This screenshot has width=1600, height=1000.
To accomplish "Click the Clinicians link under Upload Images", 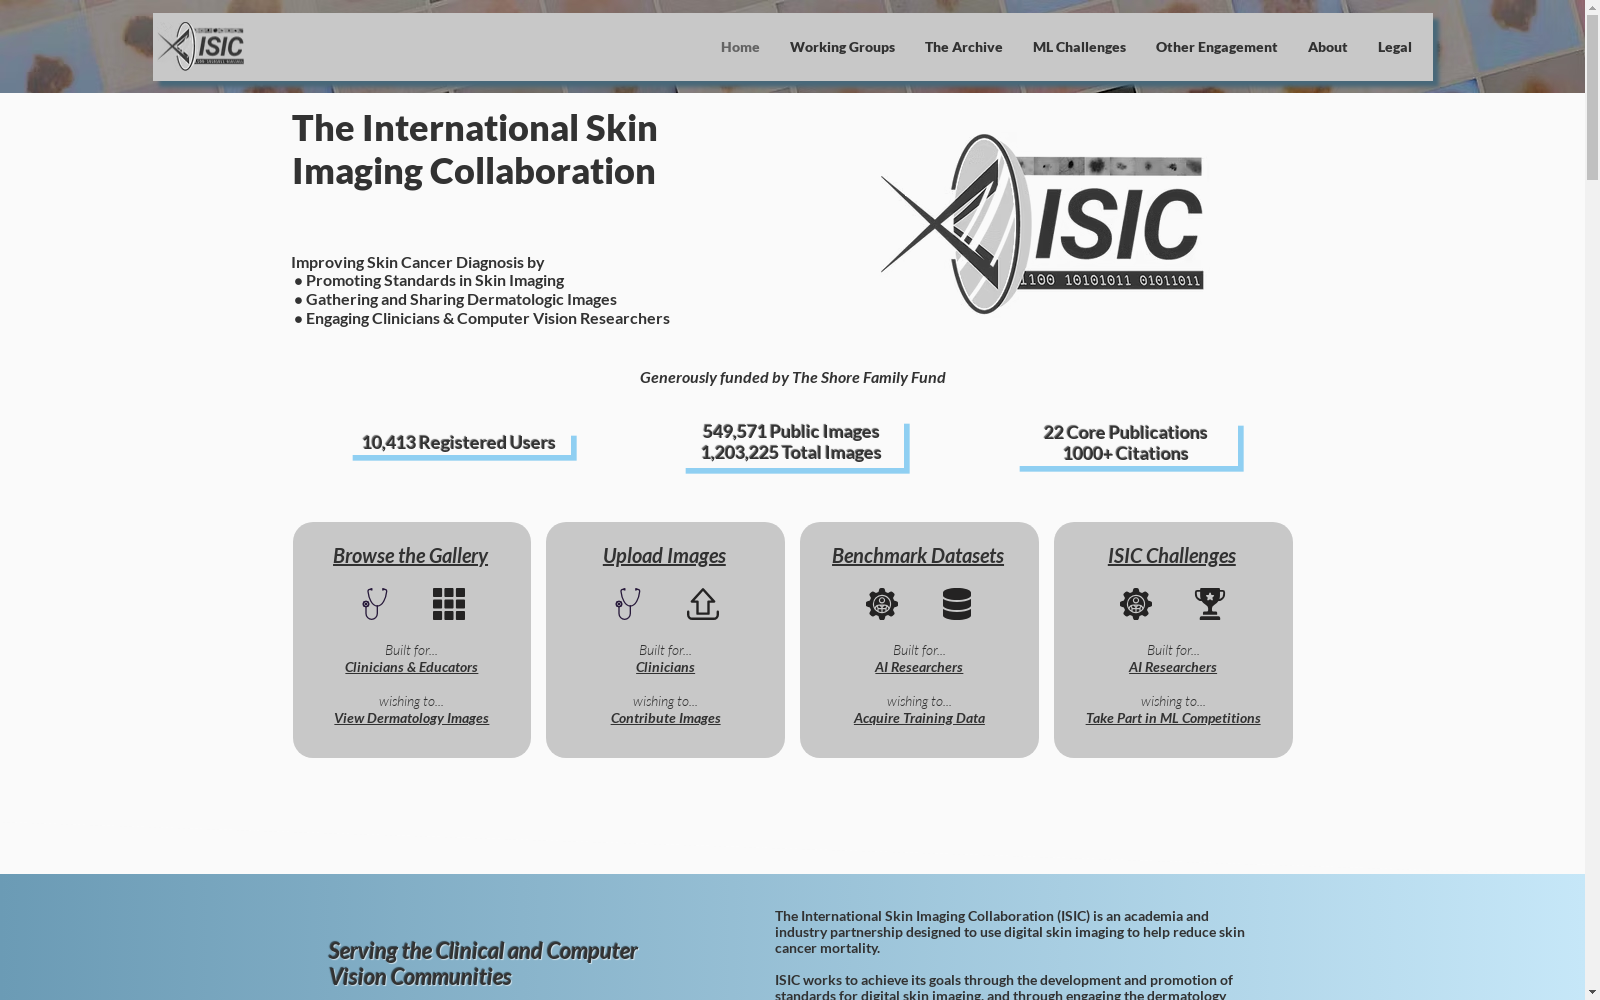I will [x=665, y=667].
